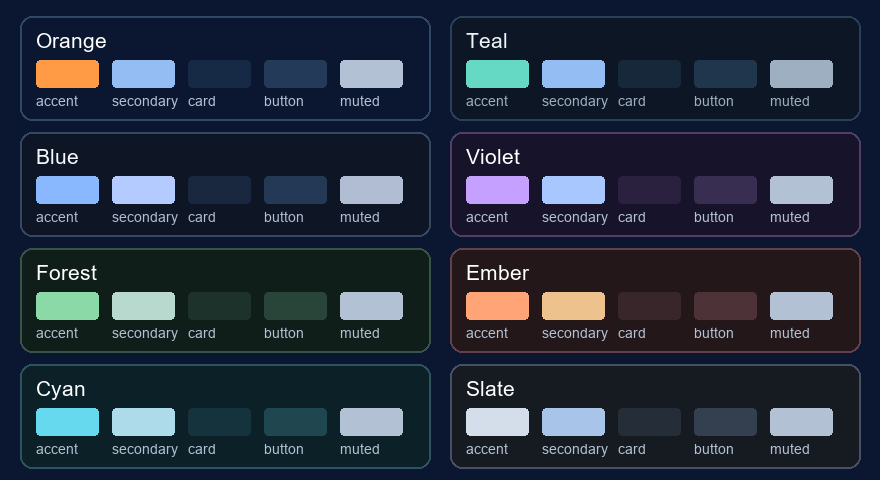Pick the Orange theme card swatch
Screen dimensions: 880x480
pos(219,74)
